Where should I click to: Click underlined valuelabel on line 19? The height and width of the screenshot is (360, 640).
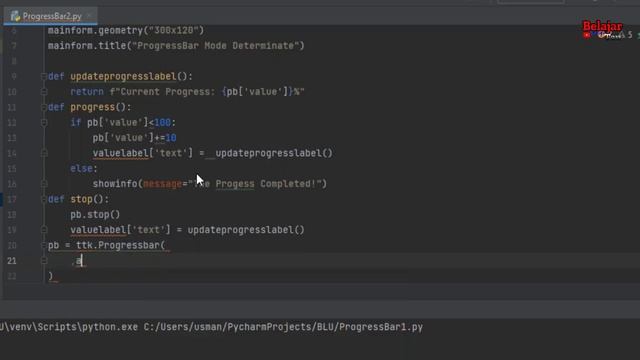pyautogui.click(x=98, y=230)
